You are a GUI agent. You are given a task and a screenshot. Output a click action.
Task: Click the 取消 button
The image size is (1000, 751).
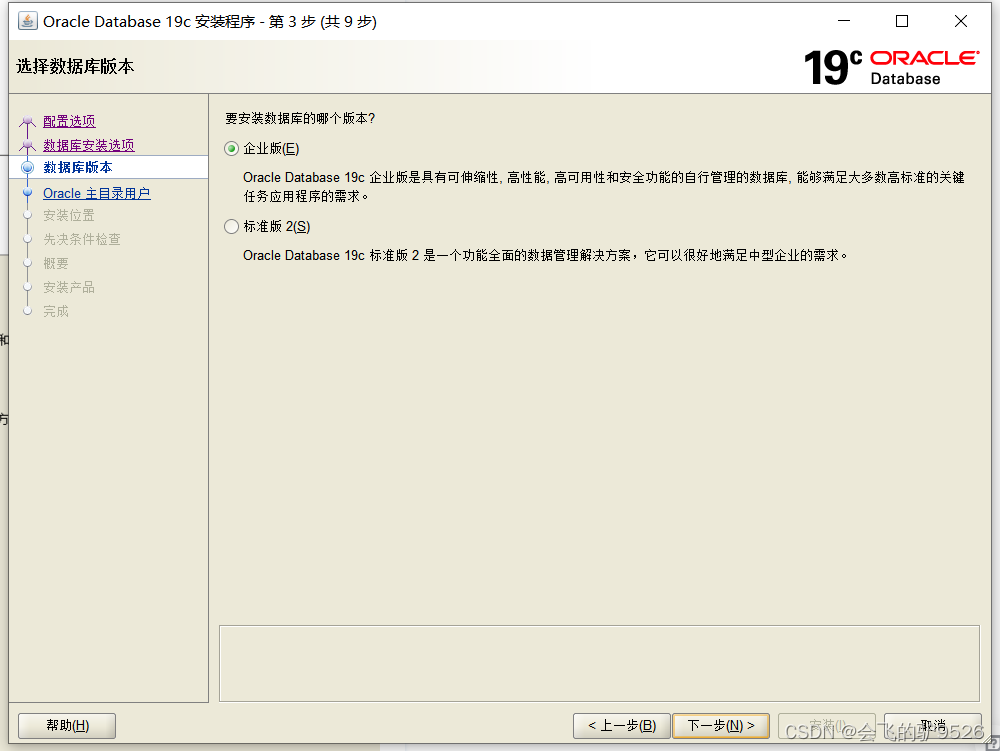(x=932, y=725)
